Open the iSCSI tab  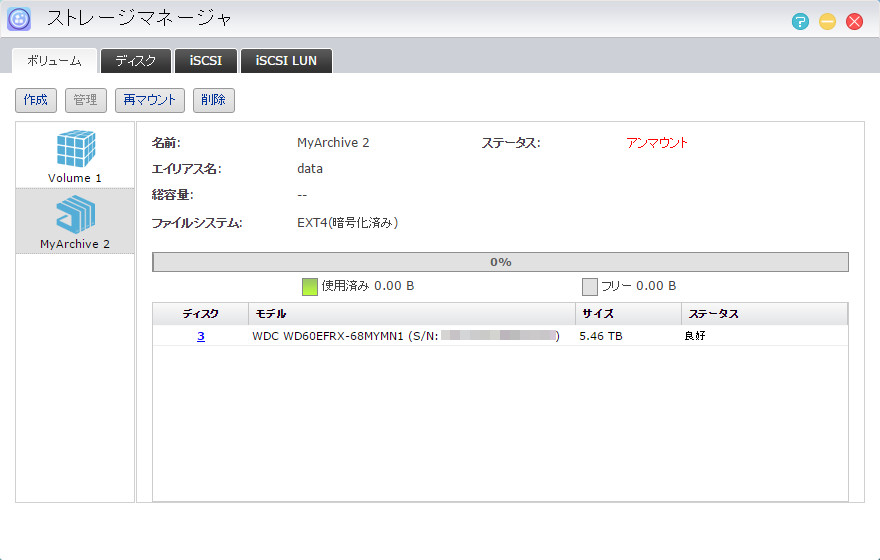click(205, 61)
